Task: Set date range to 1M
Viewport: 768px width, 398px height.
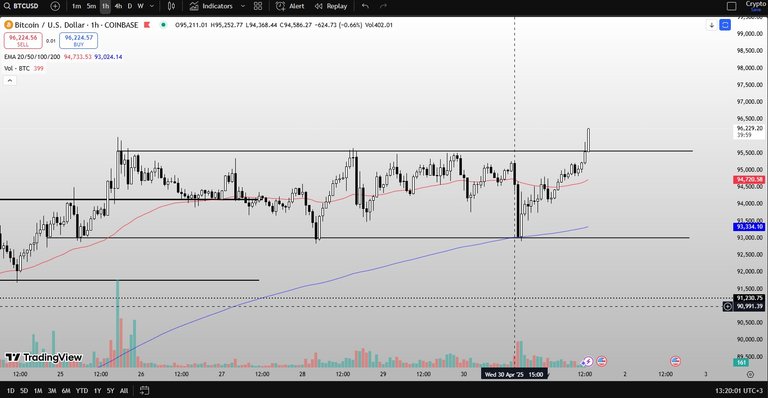Action: [x=38, y=391]
